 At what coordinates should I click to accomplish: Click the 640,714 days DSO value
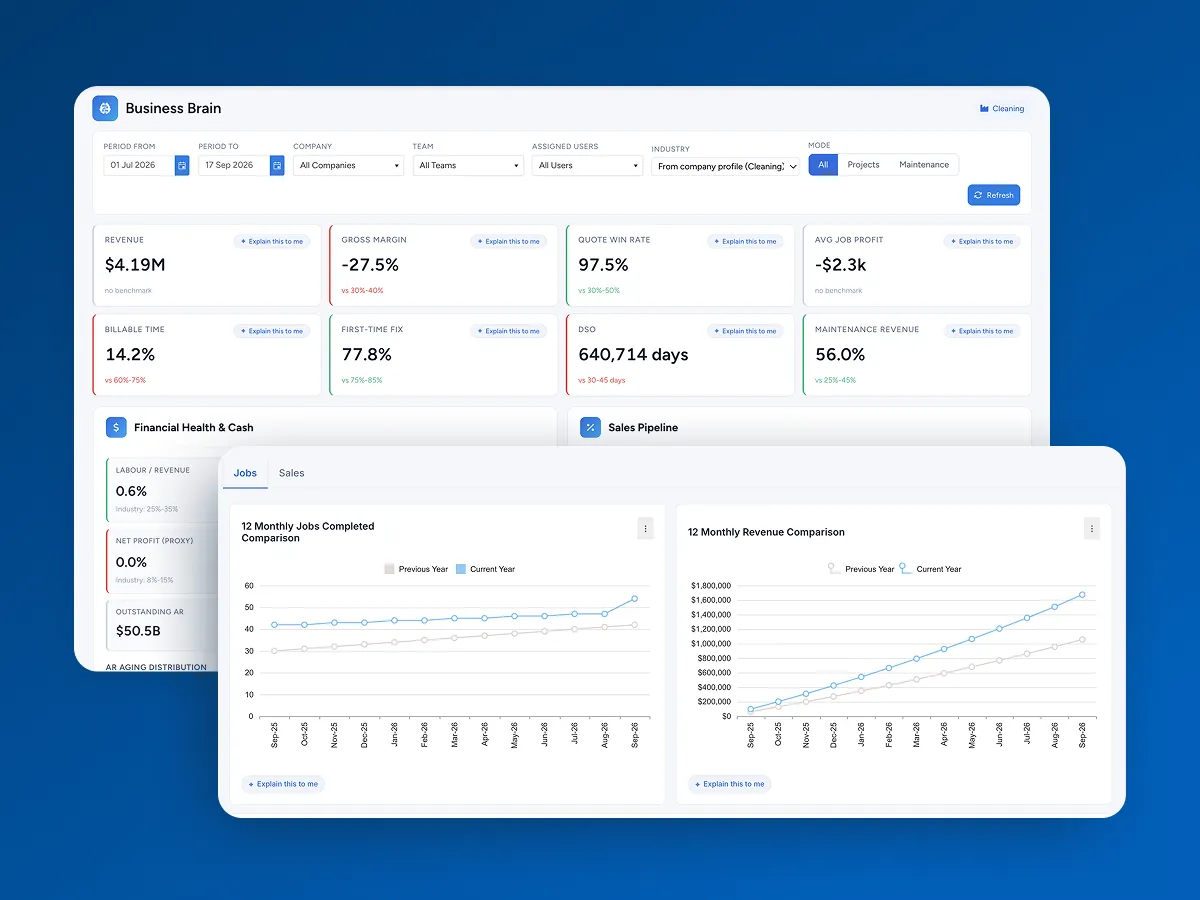(x=633, y=355)
